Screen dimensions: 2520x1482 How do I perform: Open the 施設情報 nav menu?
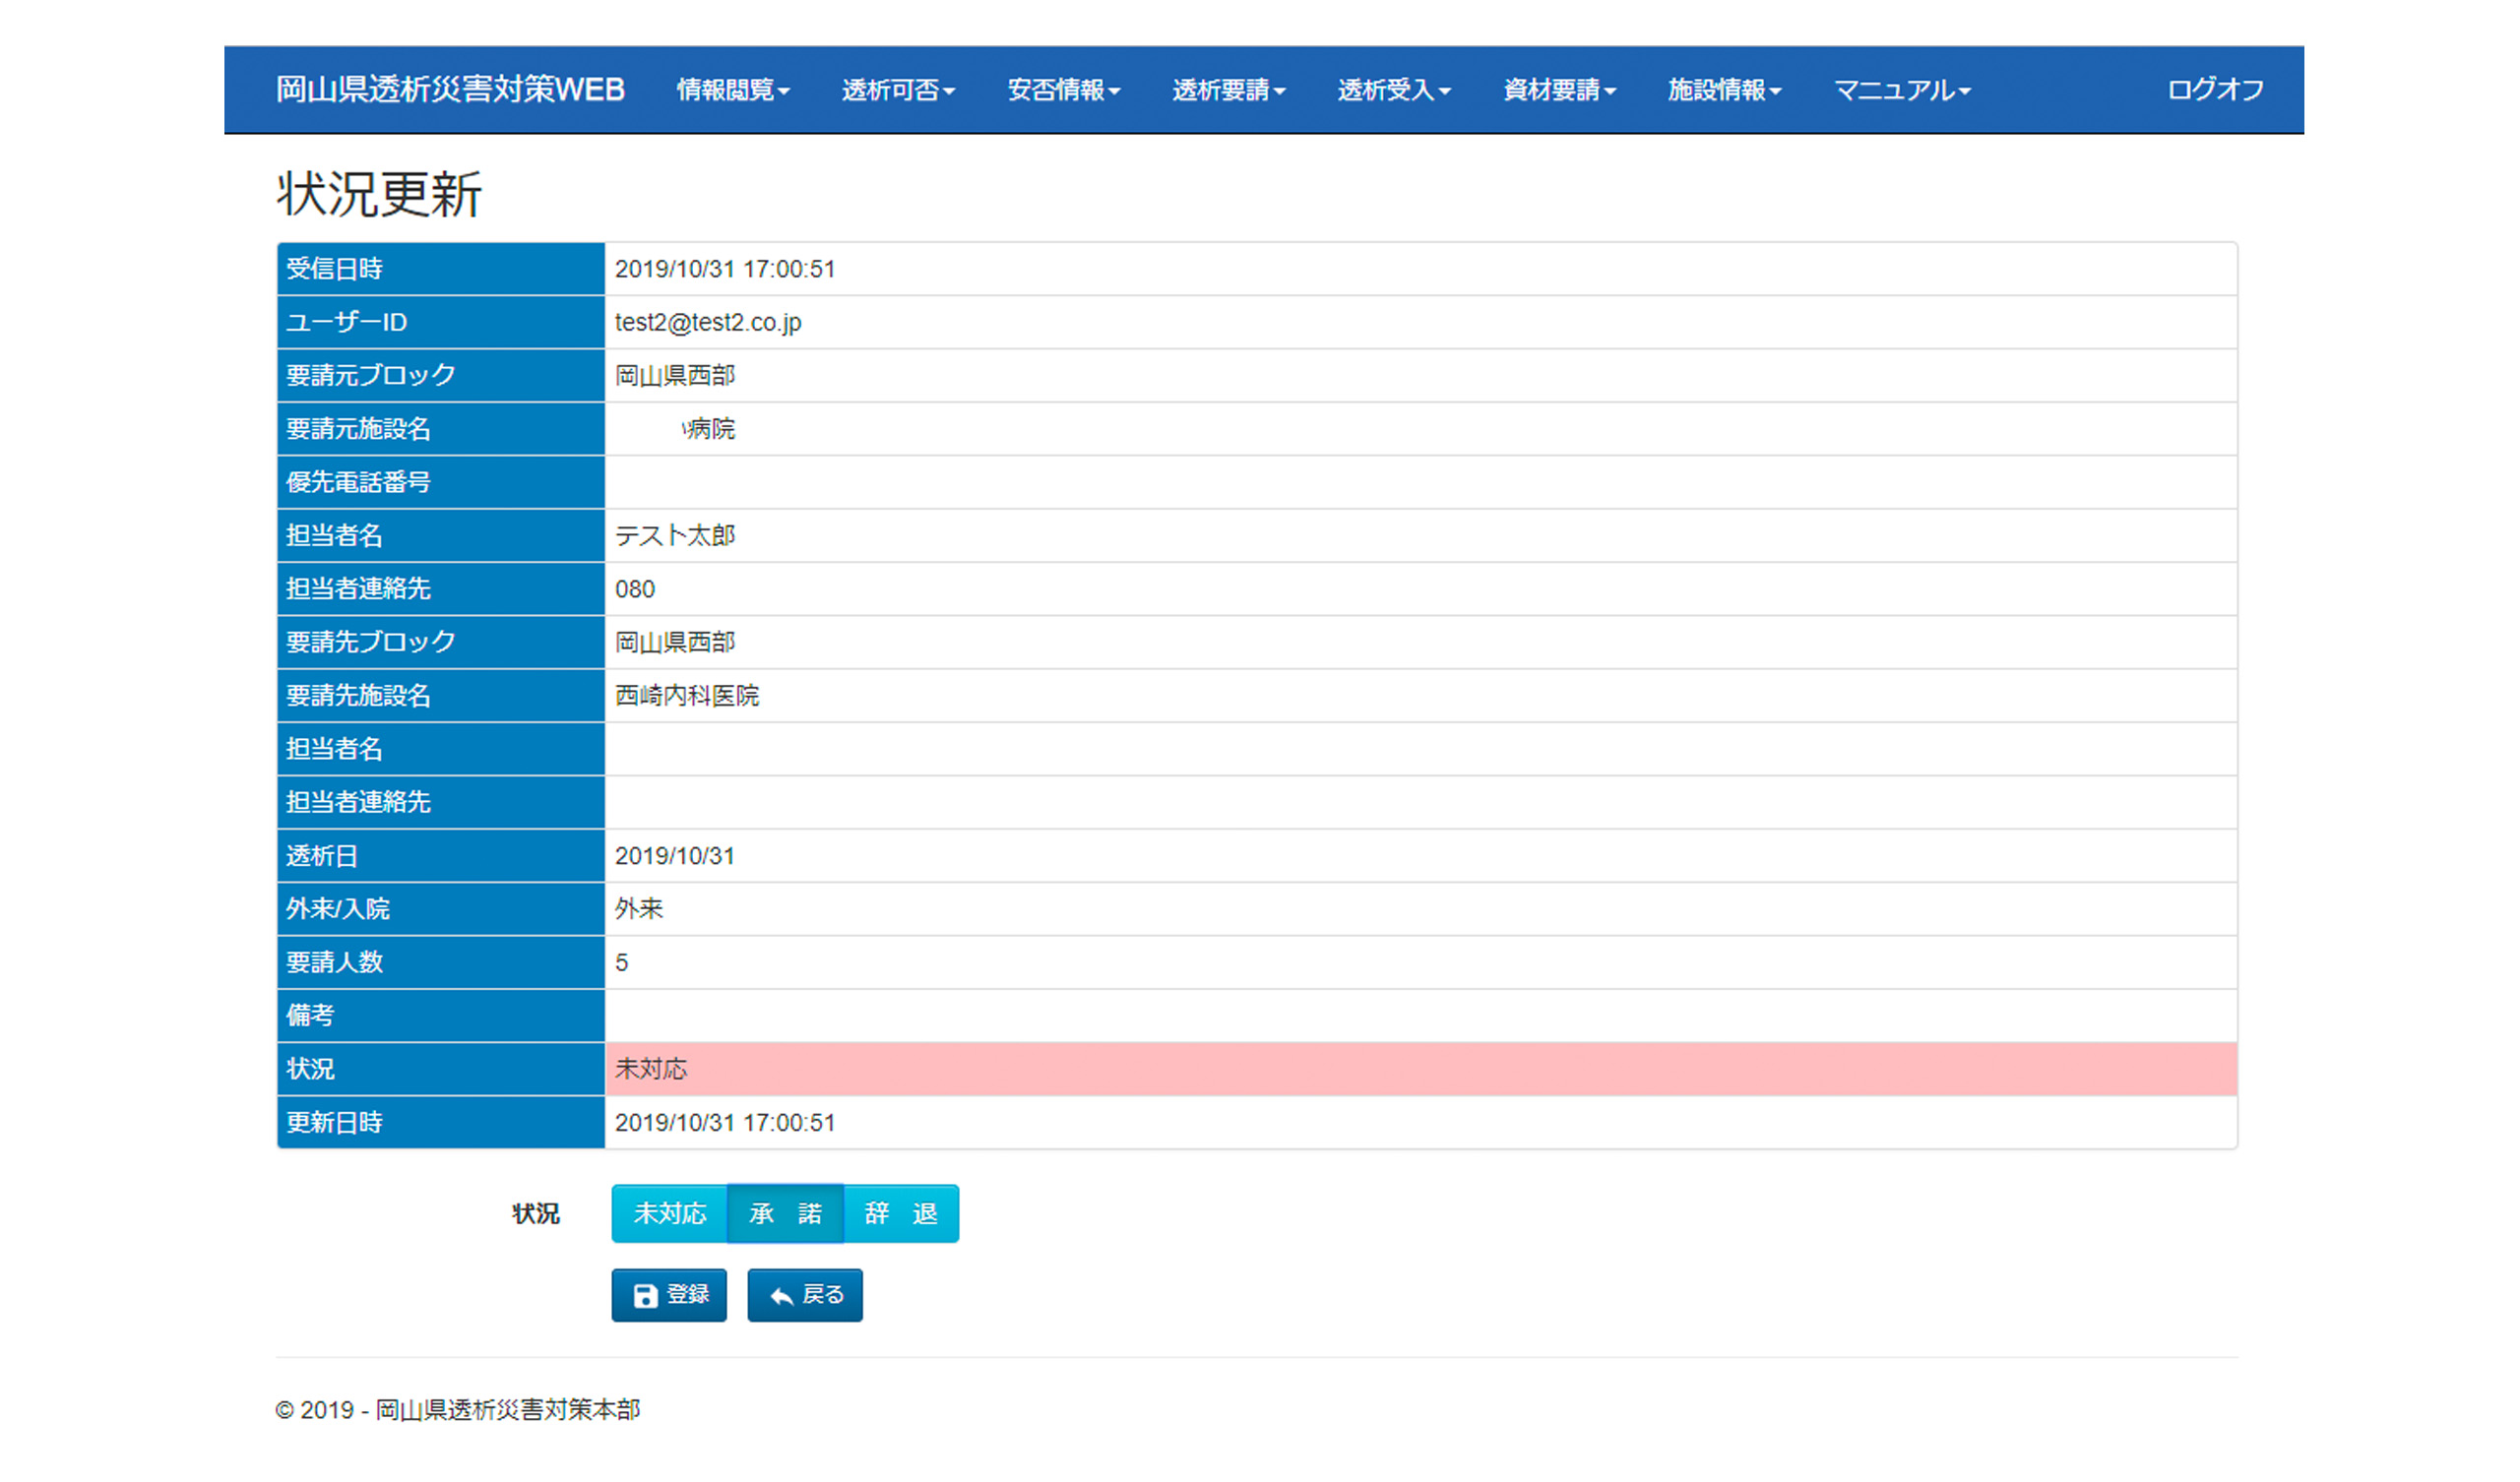[x=1724, y=90]
